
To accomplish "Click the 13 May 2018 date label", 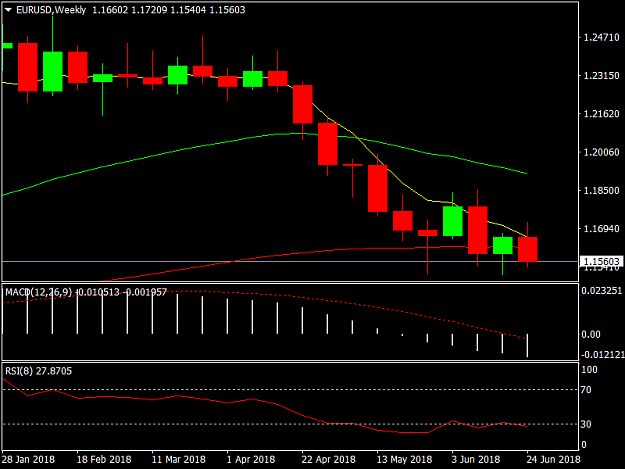I will [404, 459].
